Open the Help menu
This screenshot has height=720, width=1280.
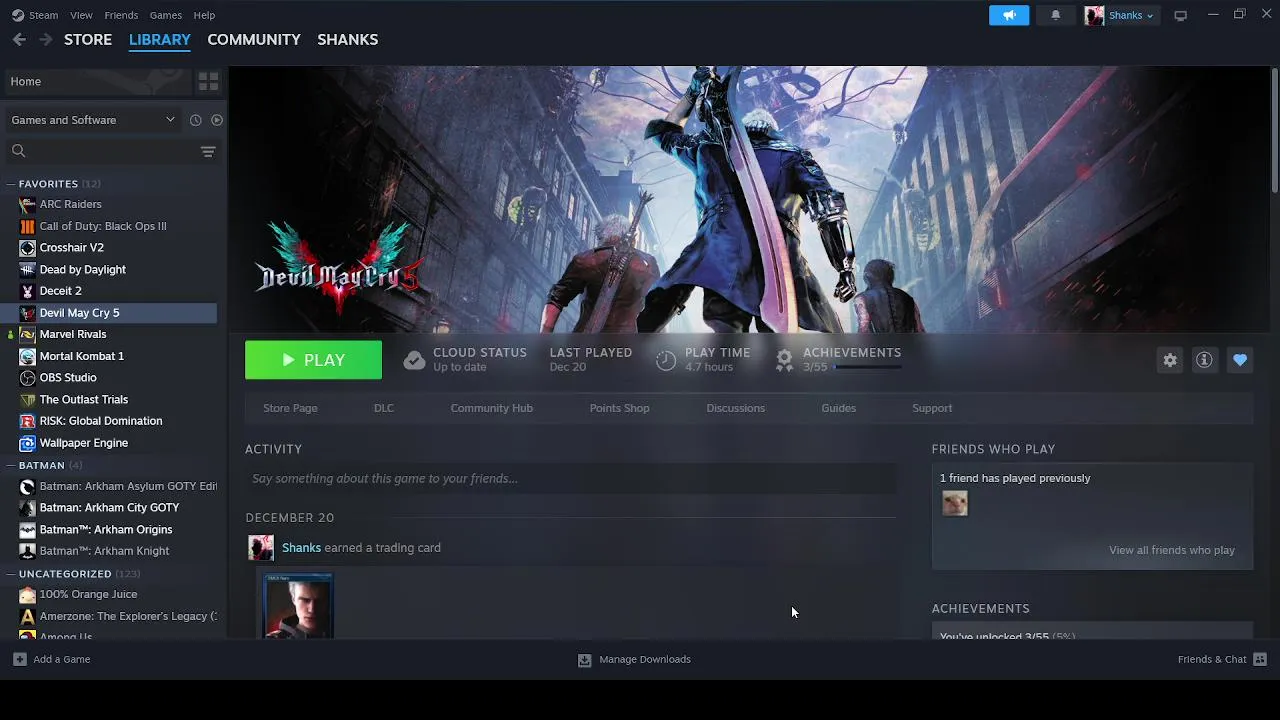204,15
